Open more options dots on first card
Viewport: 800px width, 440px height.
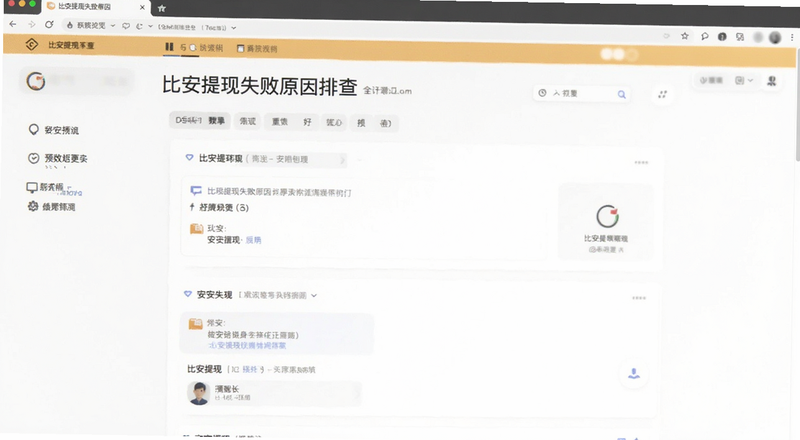(x=641, y=162)
